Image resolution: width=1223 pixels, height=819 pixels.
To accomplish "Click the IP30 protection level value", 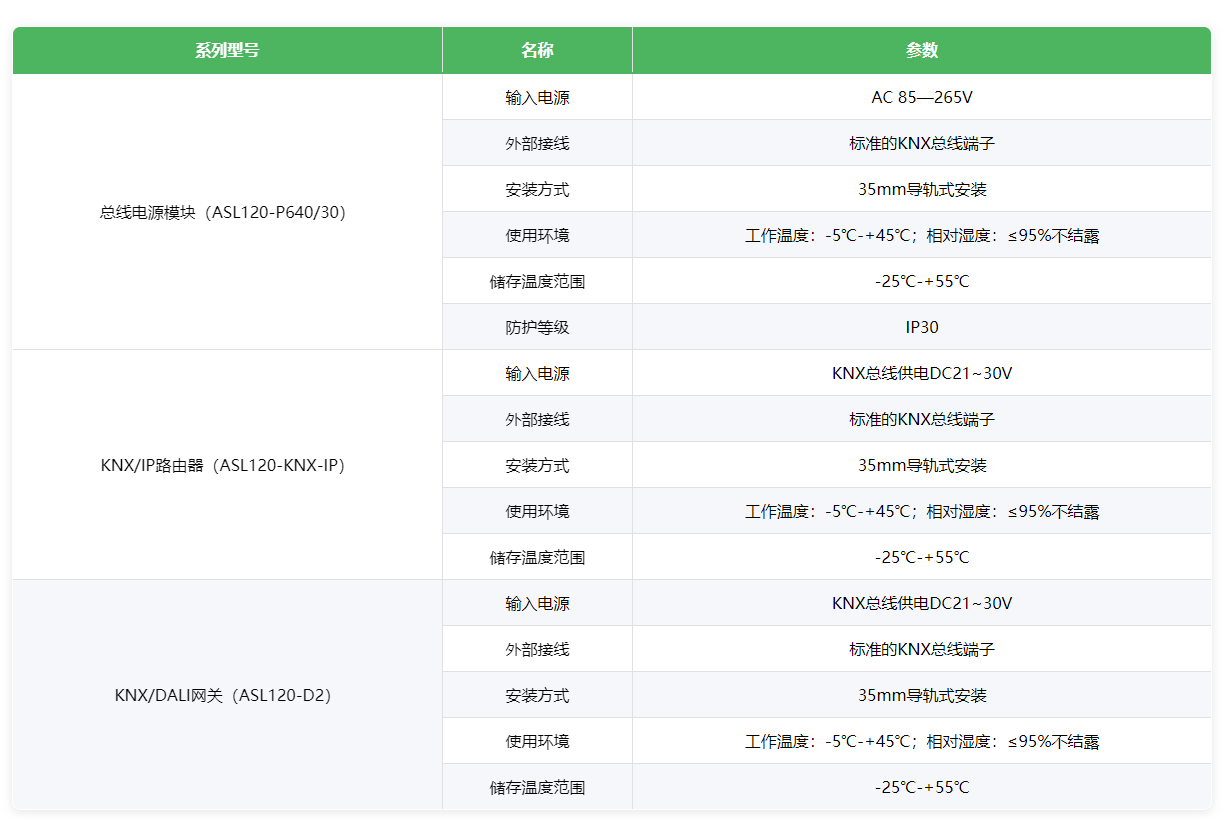I will point(921,327).
